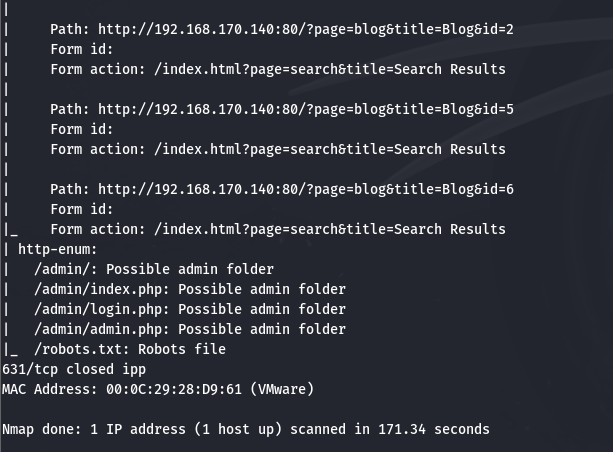
Task: Click the 631/tcp closed ipp line
Action: click(74, 369)
